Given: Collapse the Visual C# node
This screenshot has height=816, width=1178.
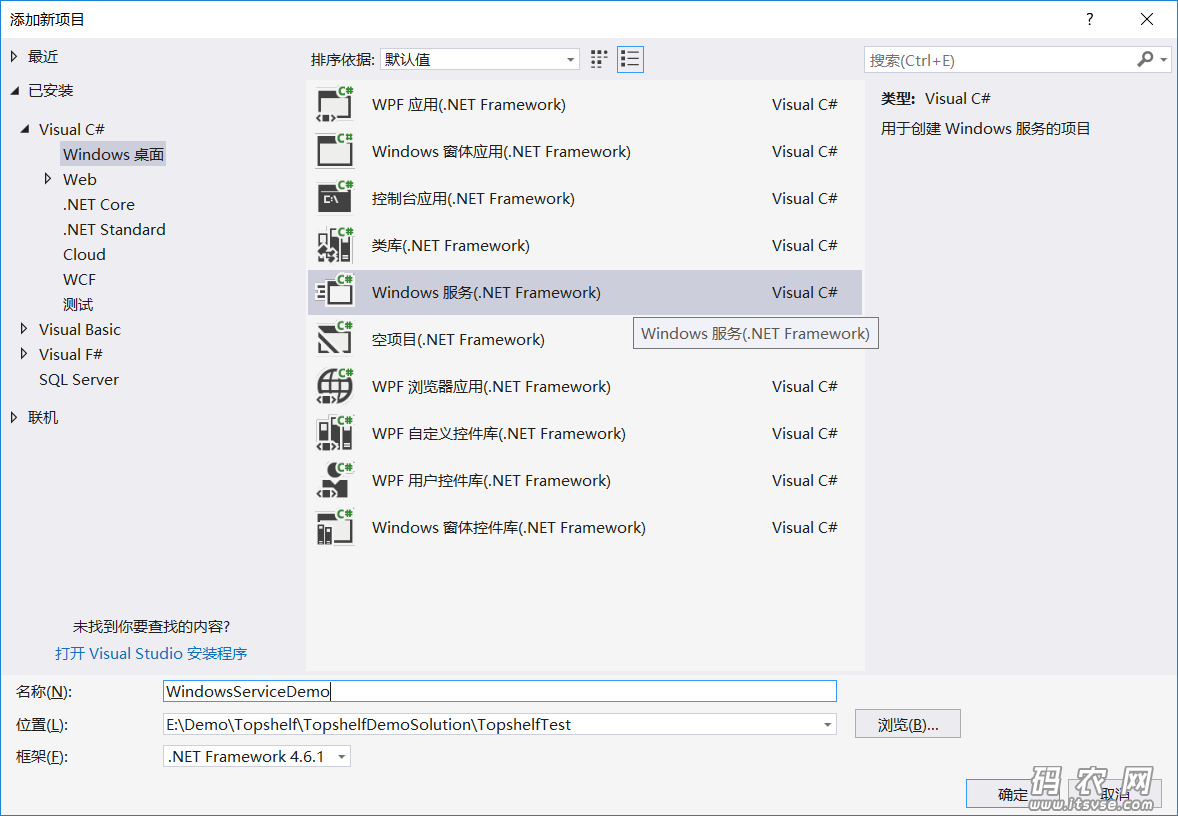Looking at the screenshot, I should 26,129.
